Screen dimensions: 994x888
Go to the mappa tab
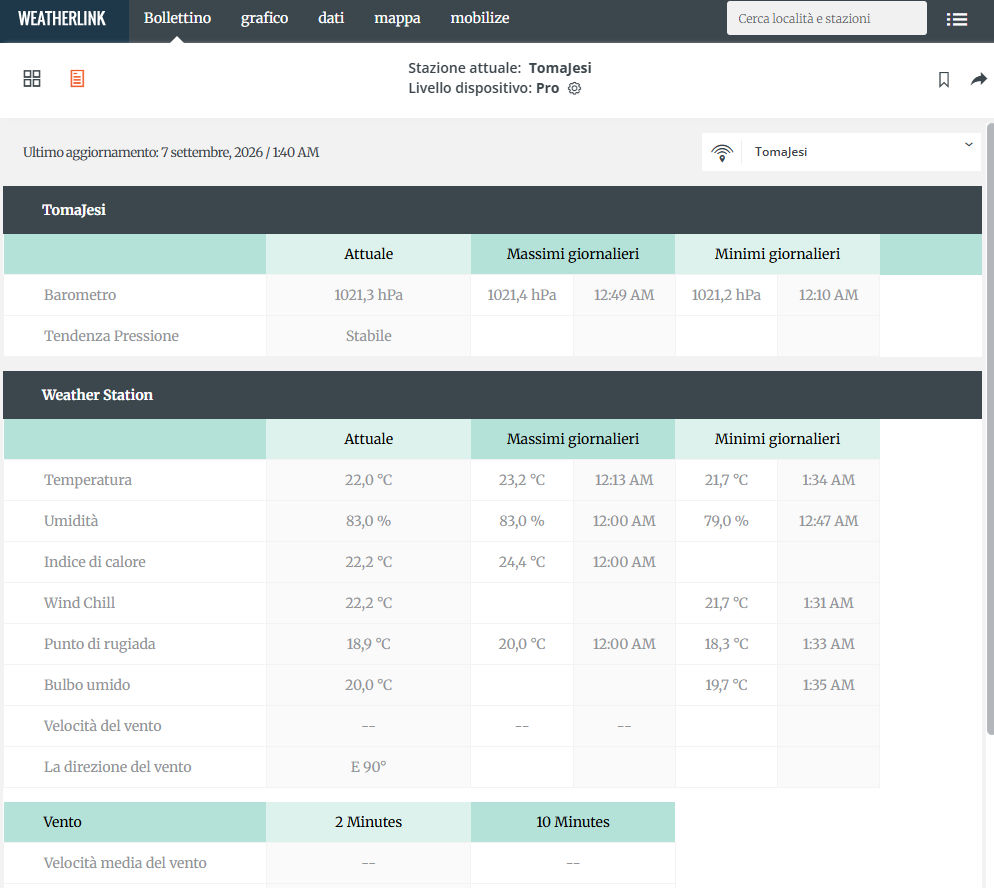click(397, 18)
